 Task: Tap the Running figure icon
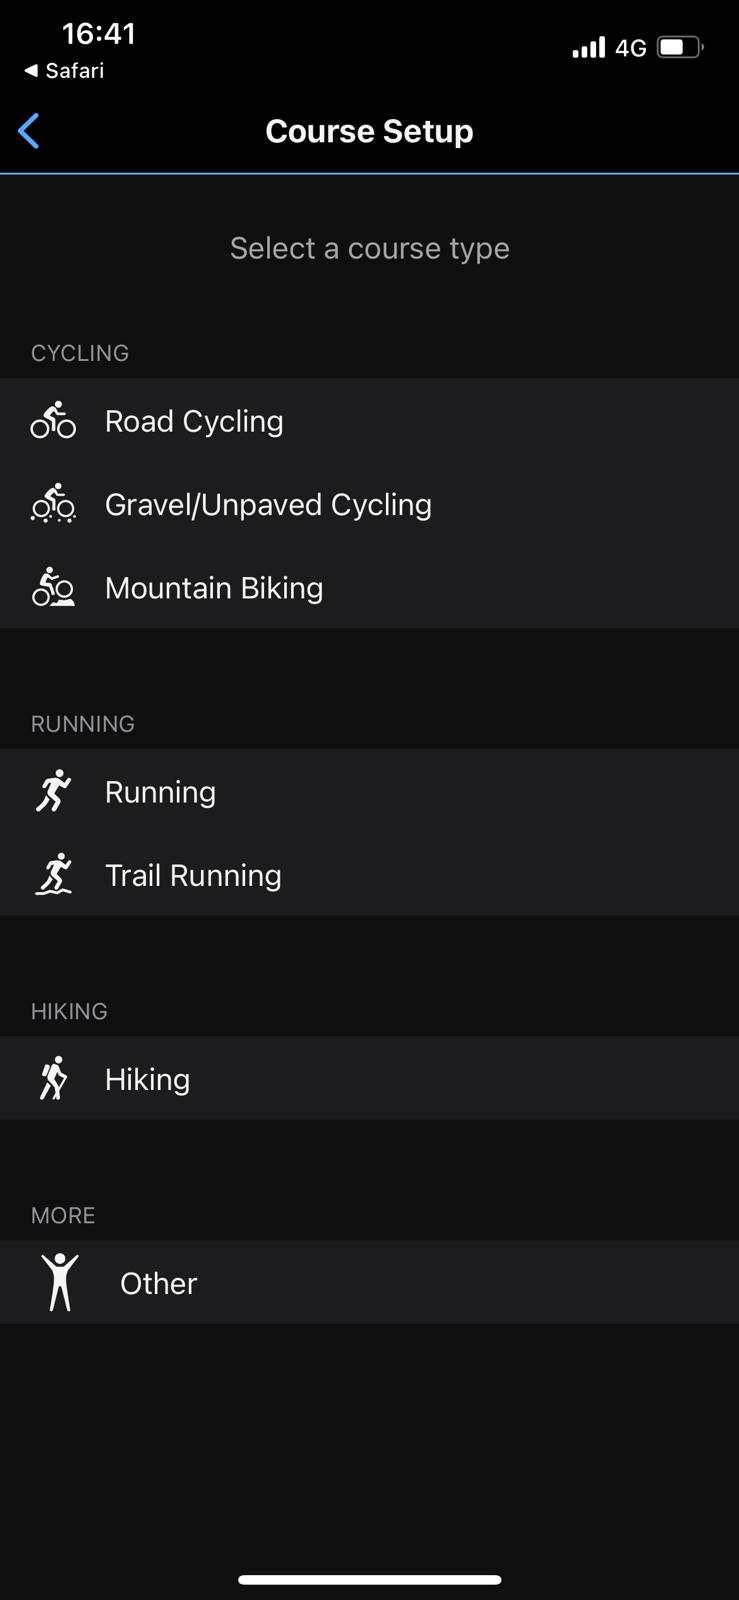pyautogui.click(x=53, y=791)
